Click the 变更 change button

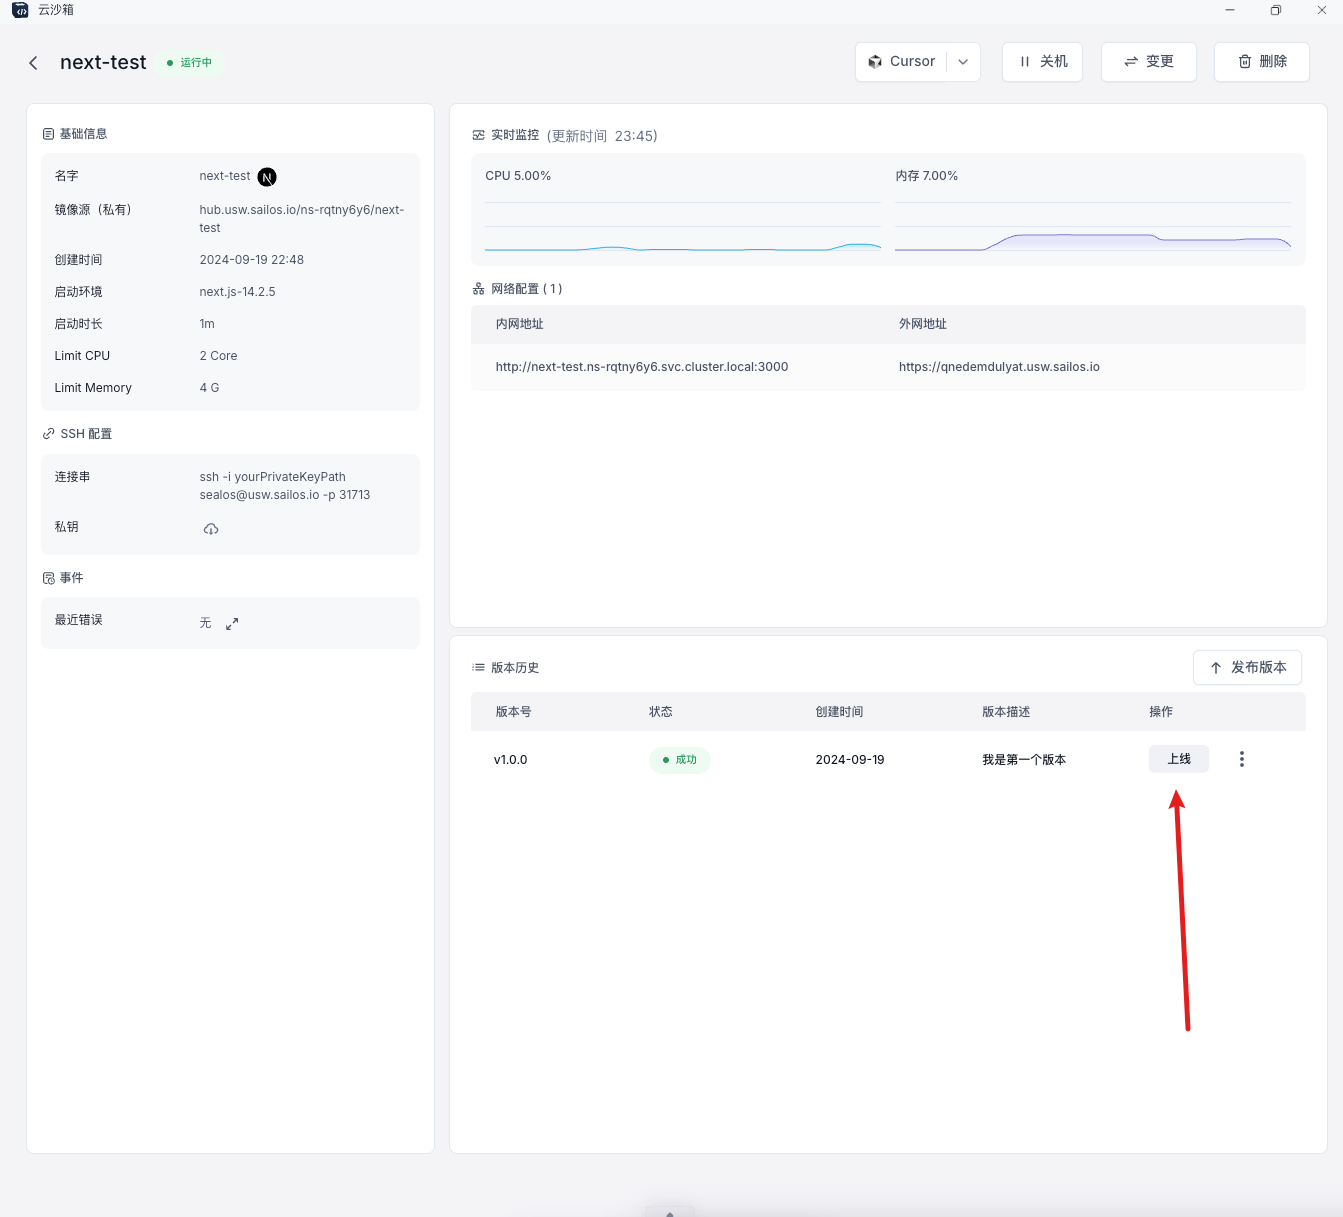tap(1148, 62)
